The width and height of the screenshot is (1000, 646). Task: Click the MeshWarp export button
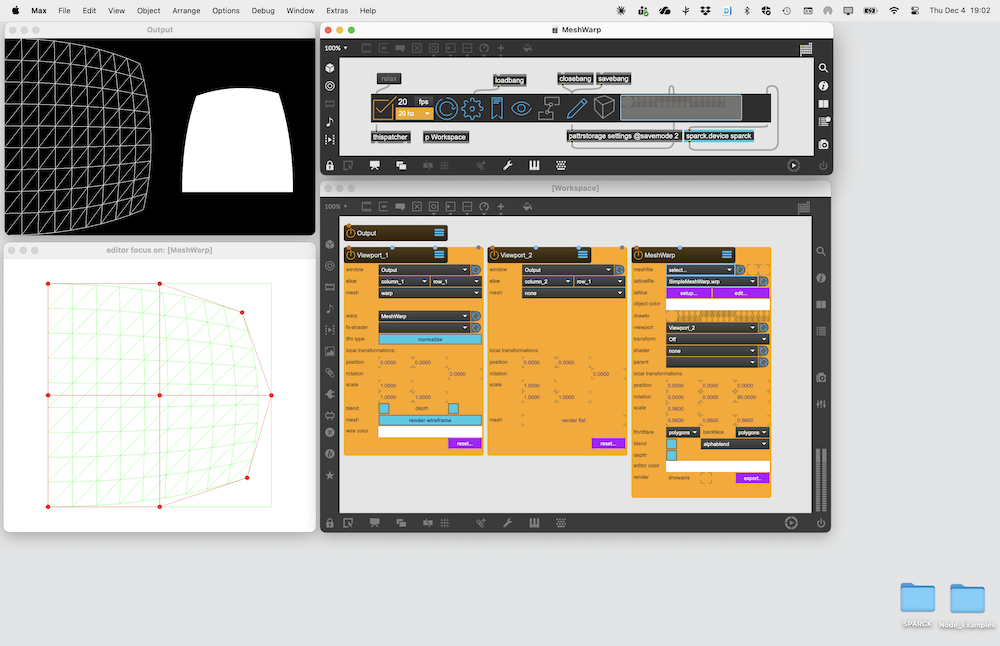pos(752,478)
